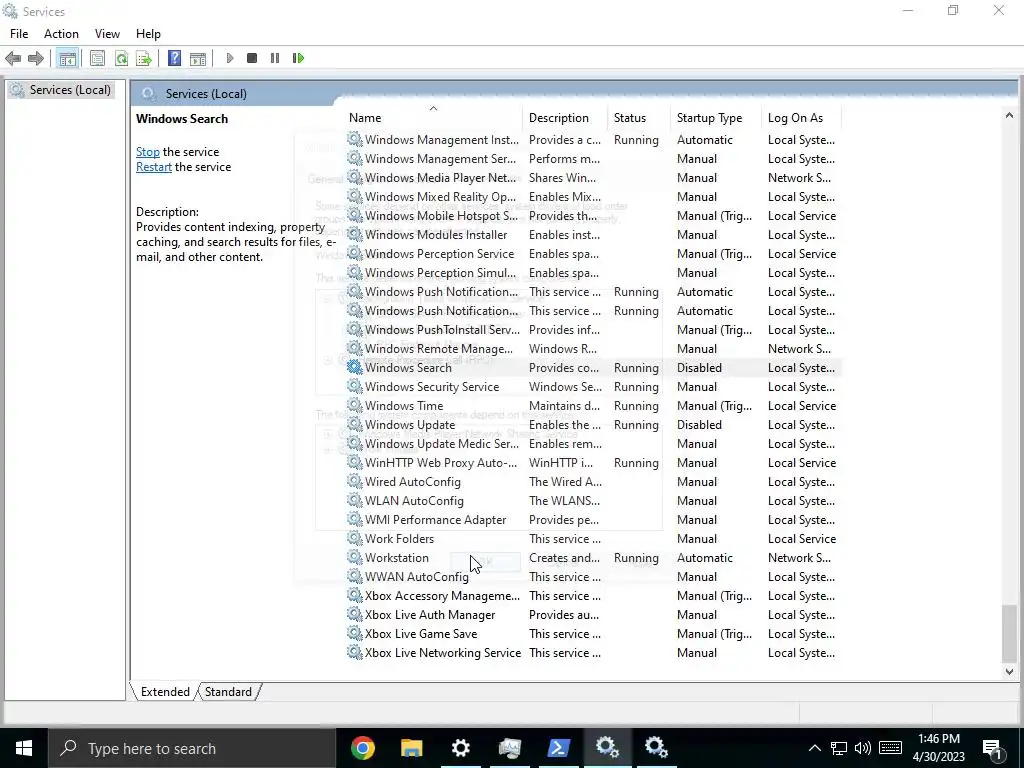Click the gear icon beside Windows Remote Management
Screen dimensions: 1024x768
tap(354, 348)
